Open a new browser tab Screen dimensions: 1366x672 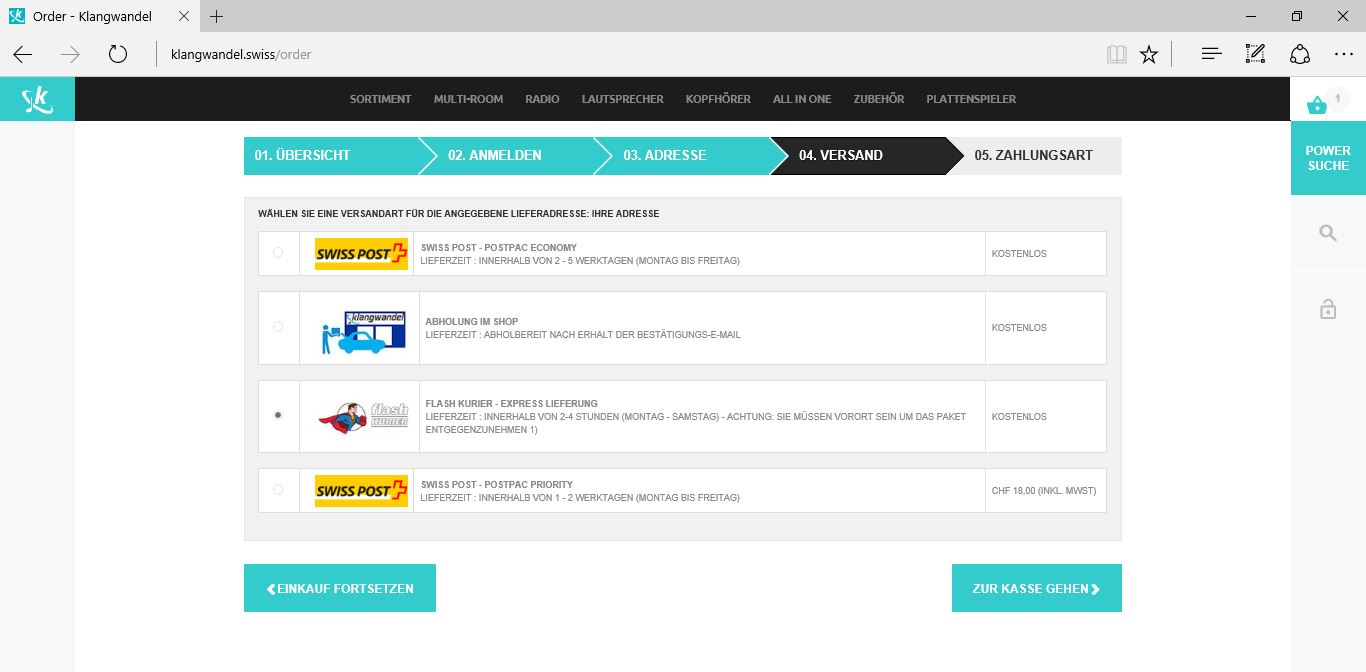pyautogui.click(x=217, y=16)
